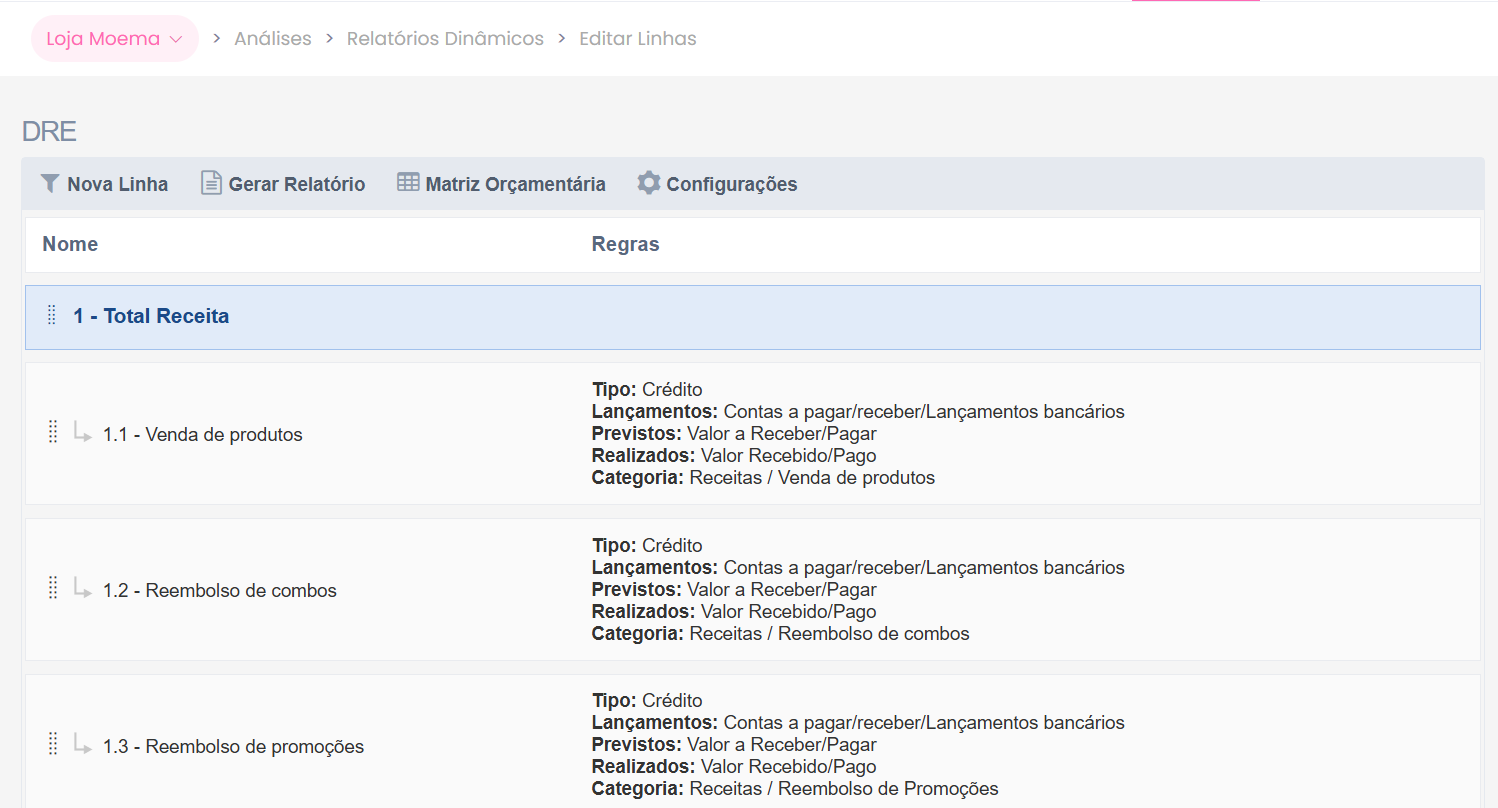Viewport: 1498px width, 808px height.
Task: Select the 1 - Total Receita row
Action: (753, 317)
